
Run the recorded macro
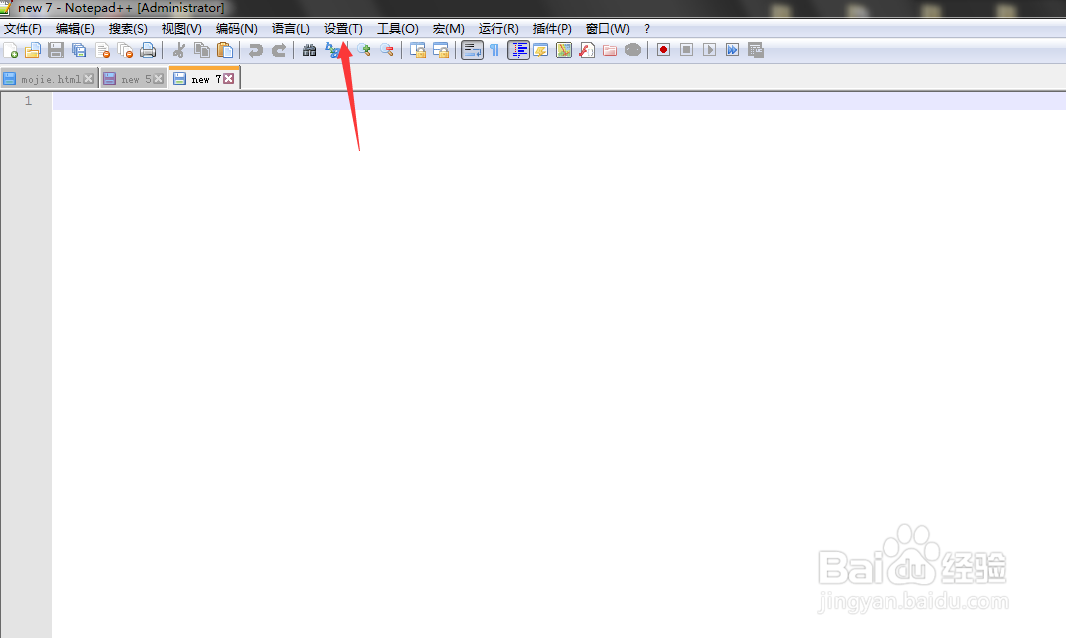coord(708,49)
